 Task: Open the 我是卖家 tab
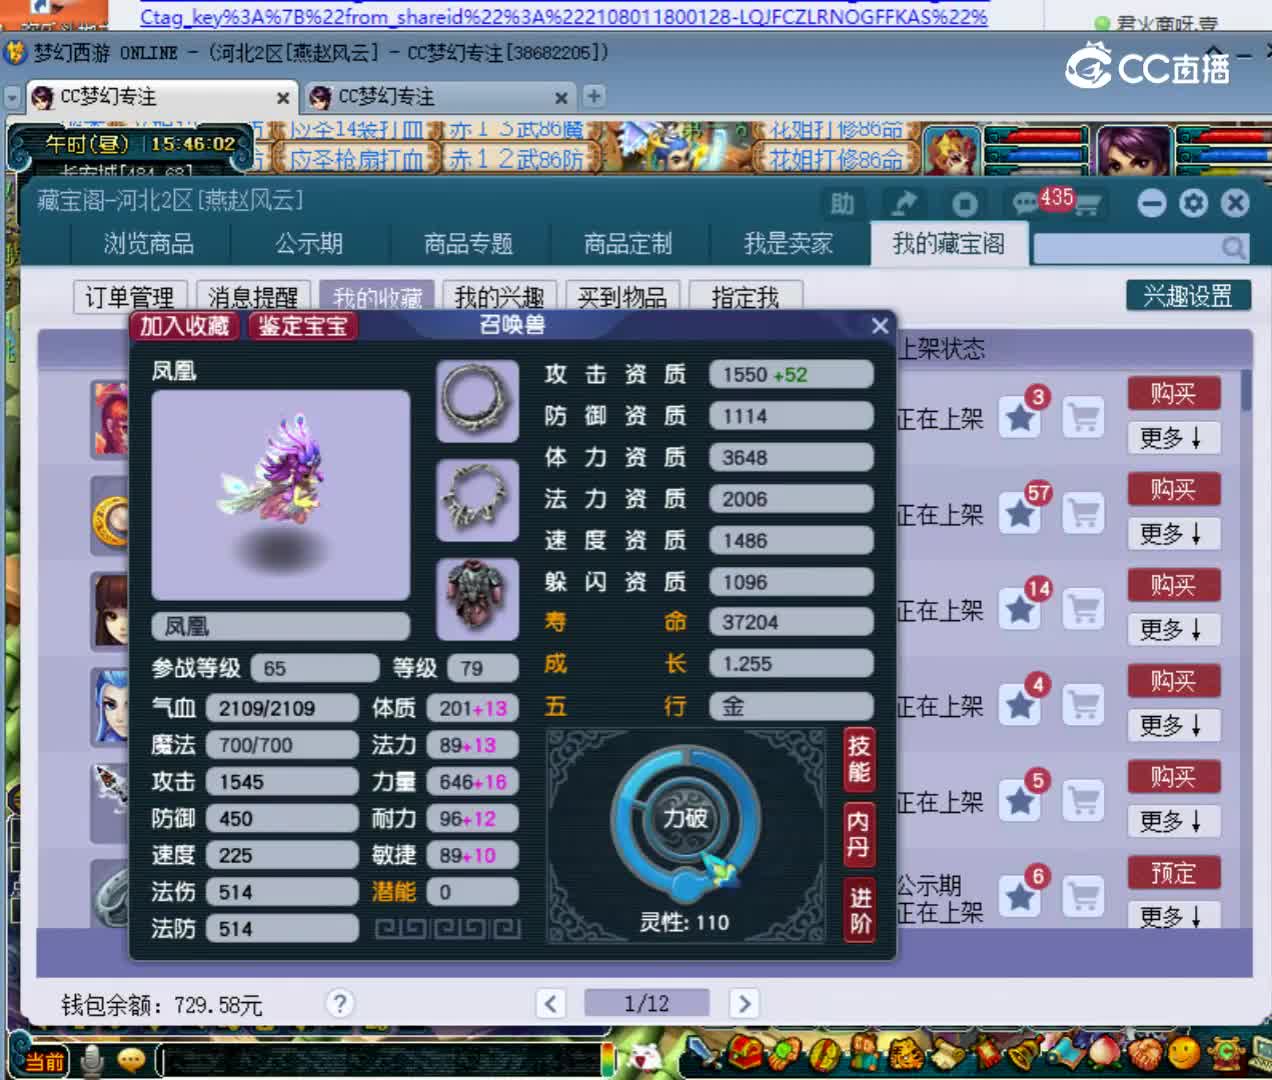coord(788,244)
